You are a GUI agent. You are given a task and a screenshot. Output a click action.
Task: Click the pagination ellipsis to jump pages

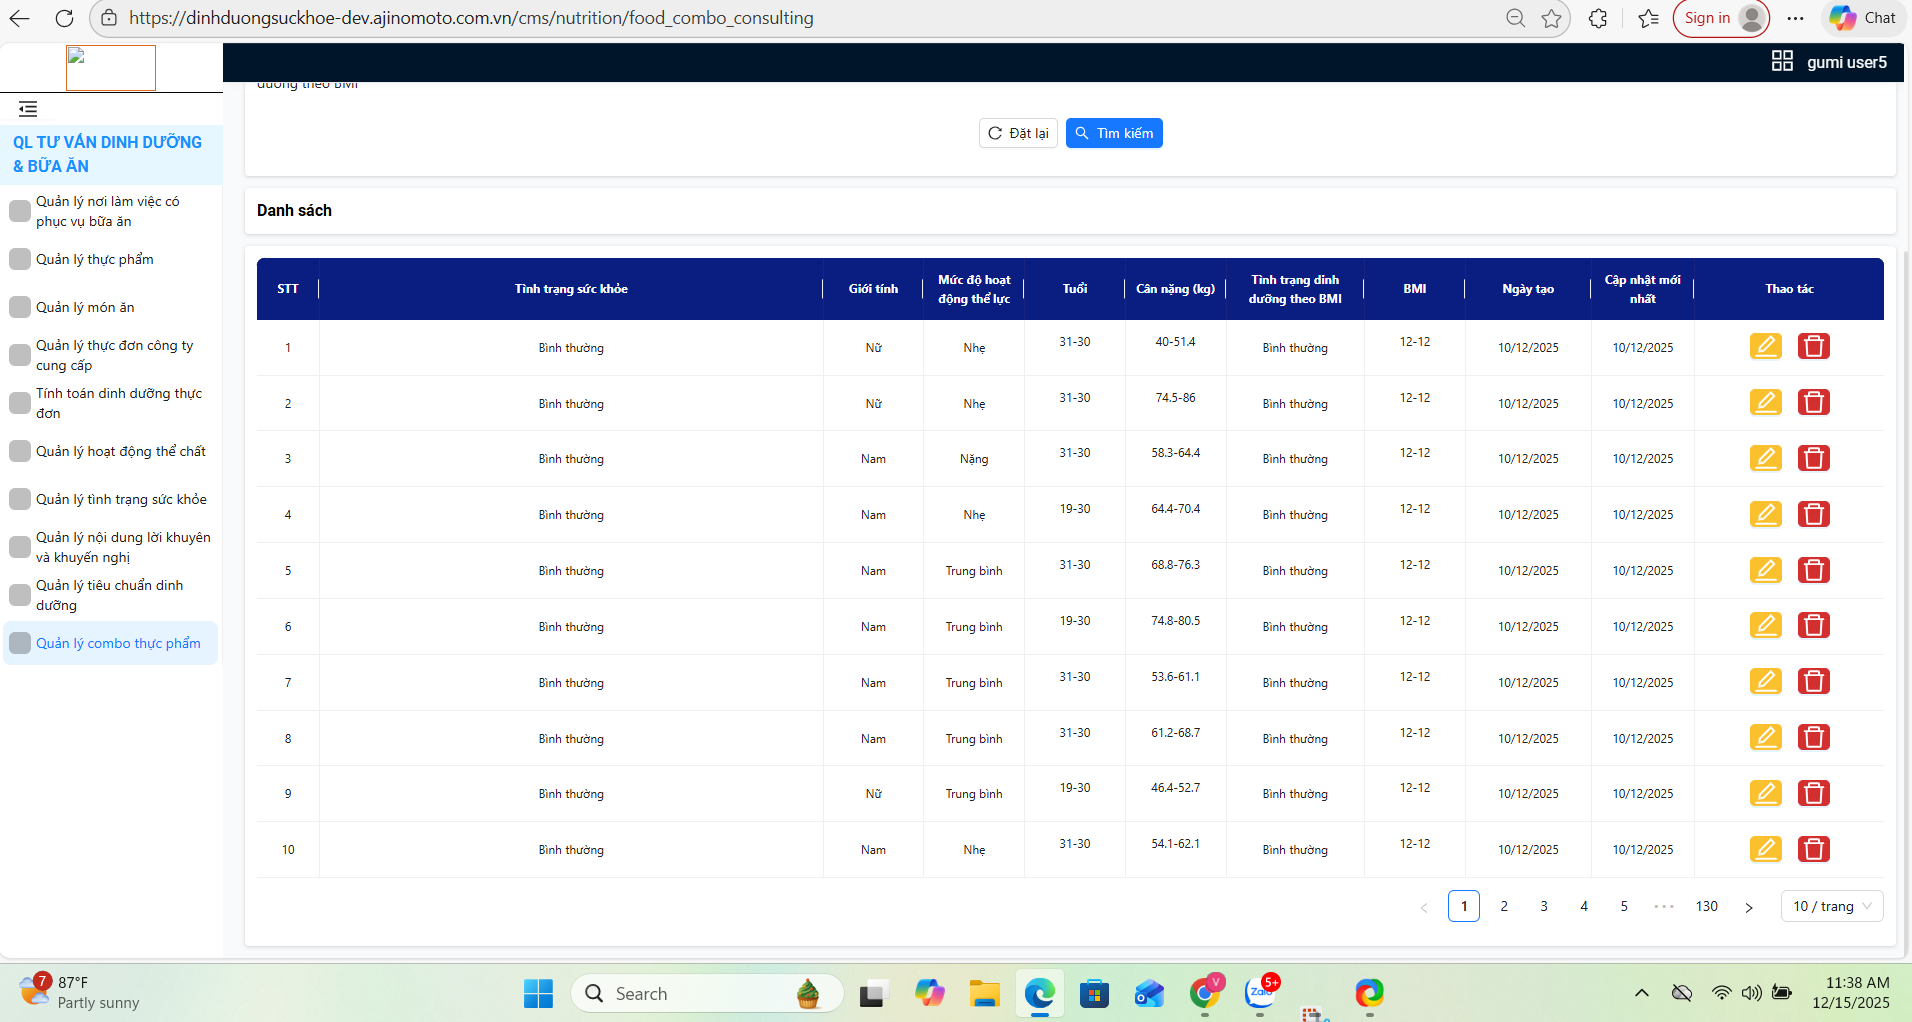[1664, 906]
